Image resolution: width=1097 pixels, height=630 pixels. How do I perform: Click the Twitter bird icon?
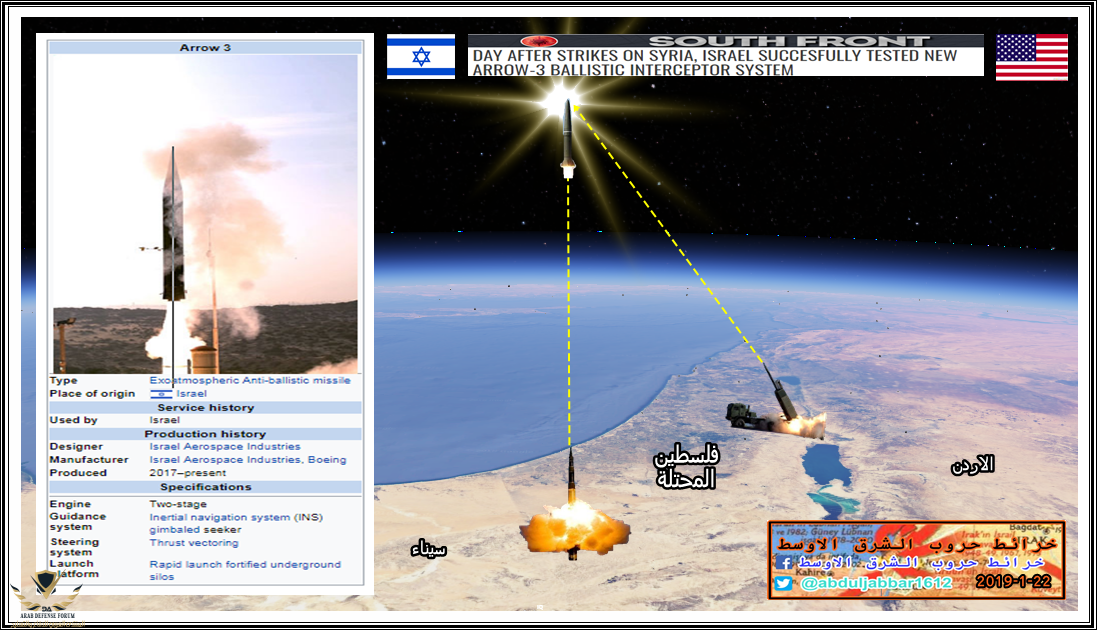(x=784, y=583)
